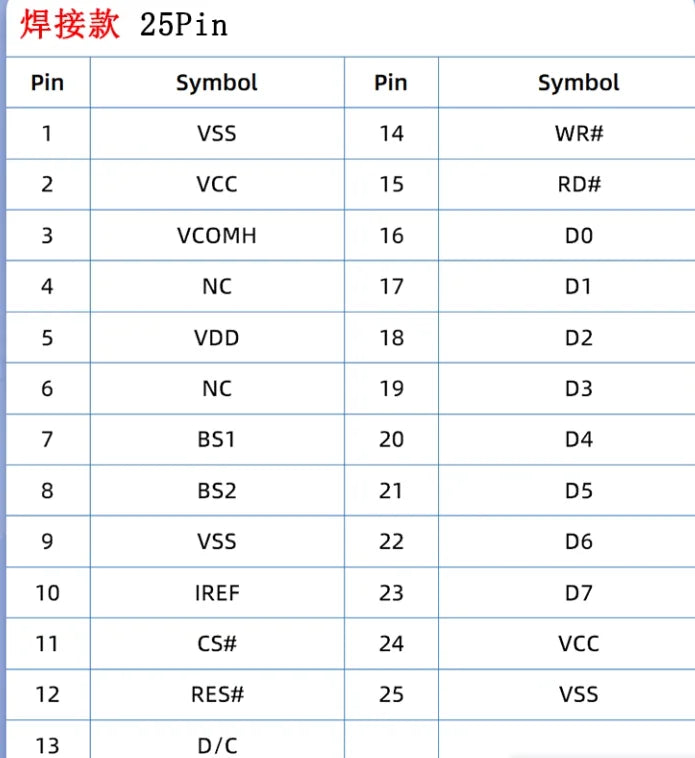Select the 25Pin heading text
This screenshot has width=695, height=758.
tap(184, 25)
